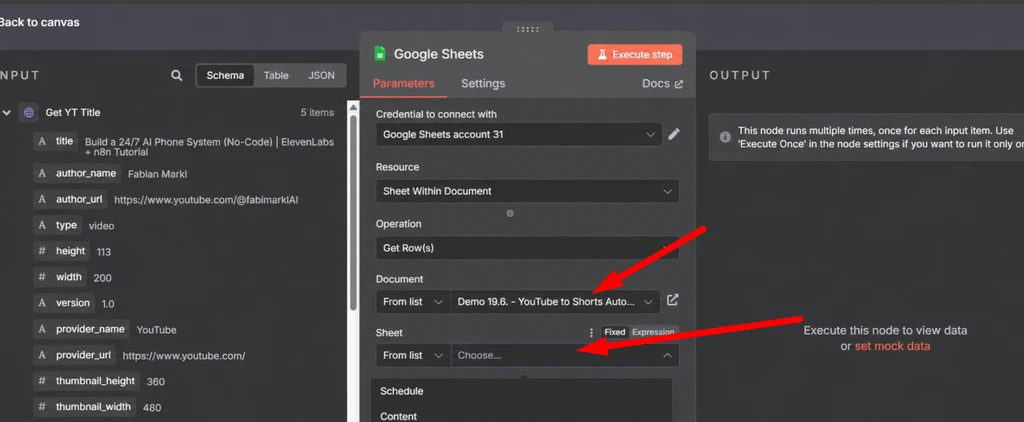Click the search icon in the Input panel
This screenshot has width=1024, height=422.
(176, 76)
